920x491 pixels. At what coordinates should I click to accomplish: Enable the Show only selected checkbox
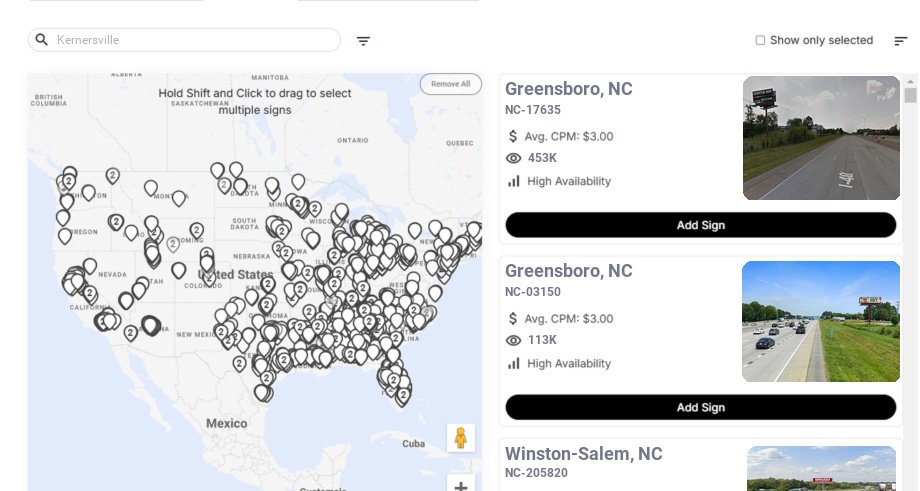[760, 41]
